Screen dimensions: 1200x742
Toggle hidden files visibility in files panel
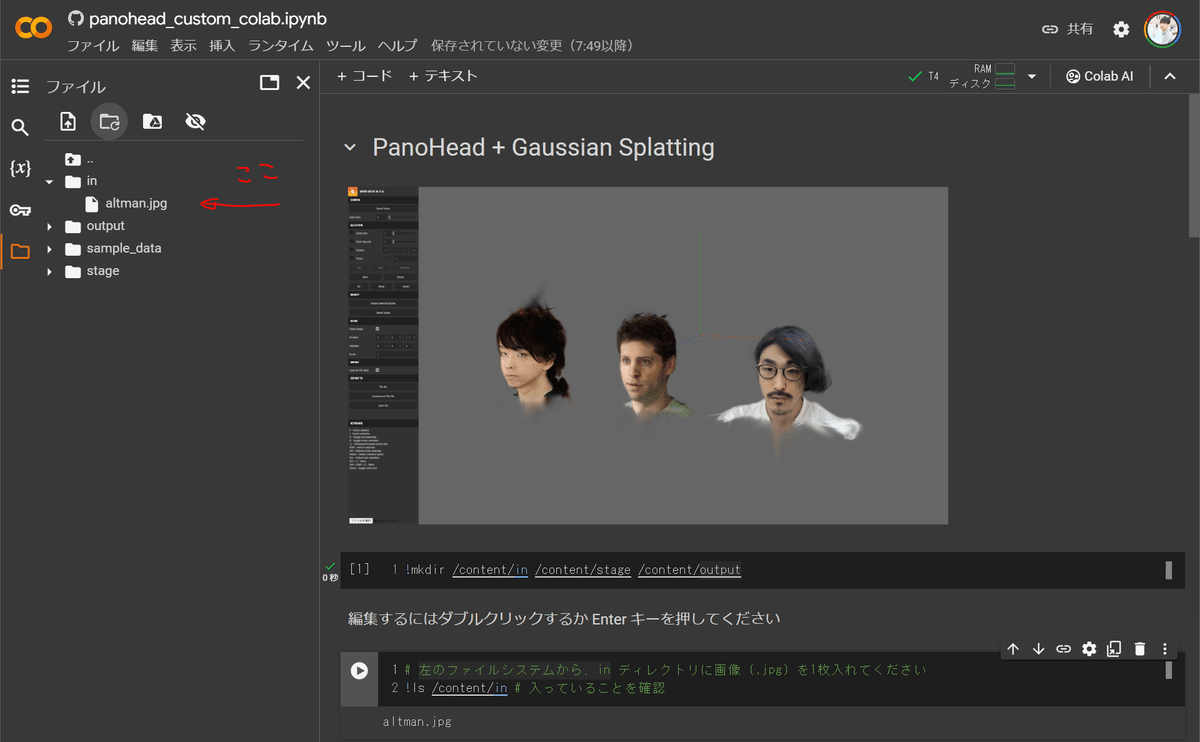(195, 121)
